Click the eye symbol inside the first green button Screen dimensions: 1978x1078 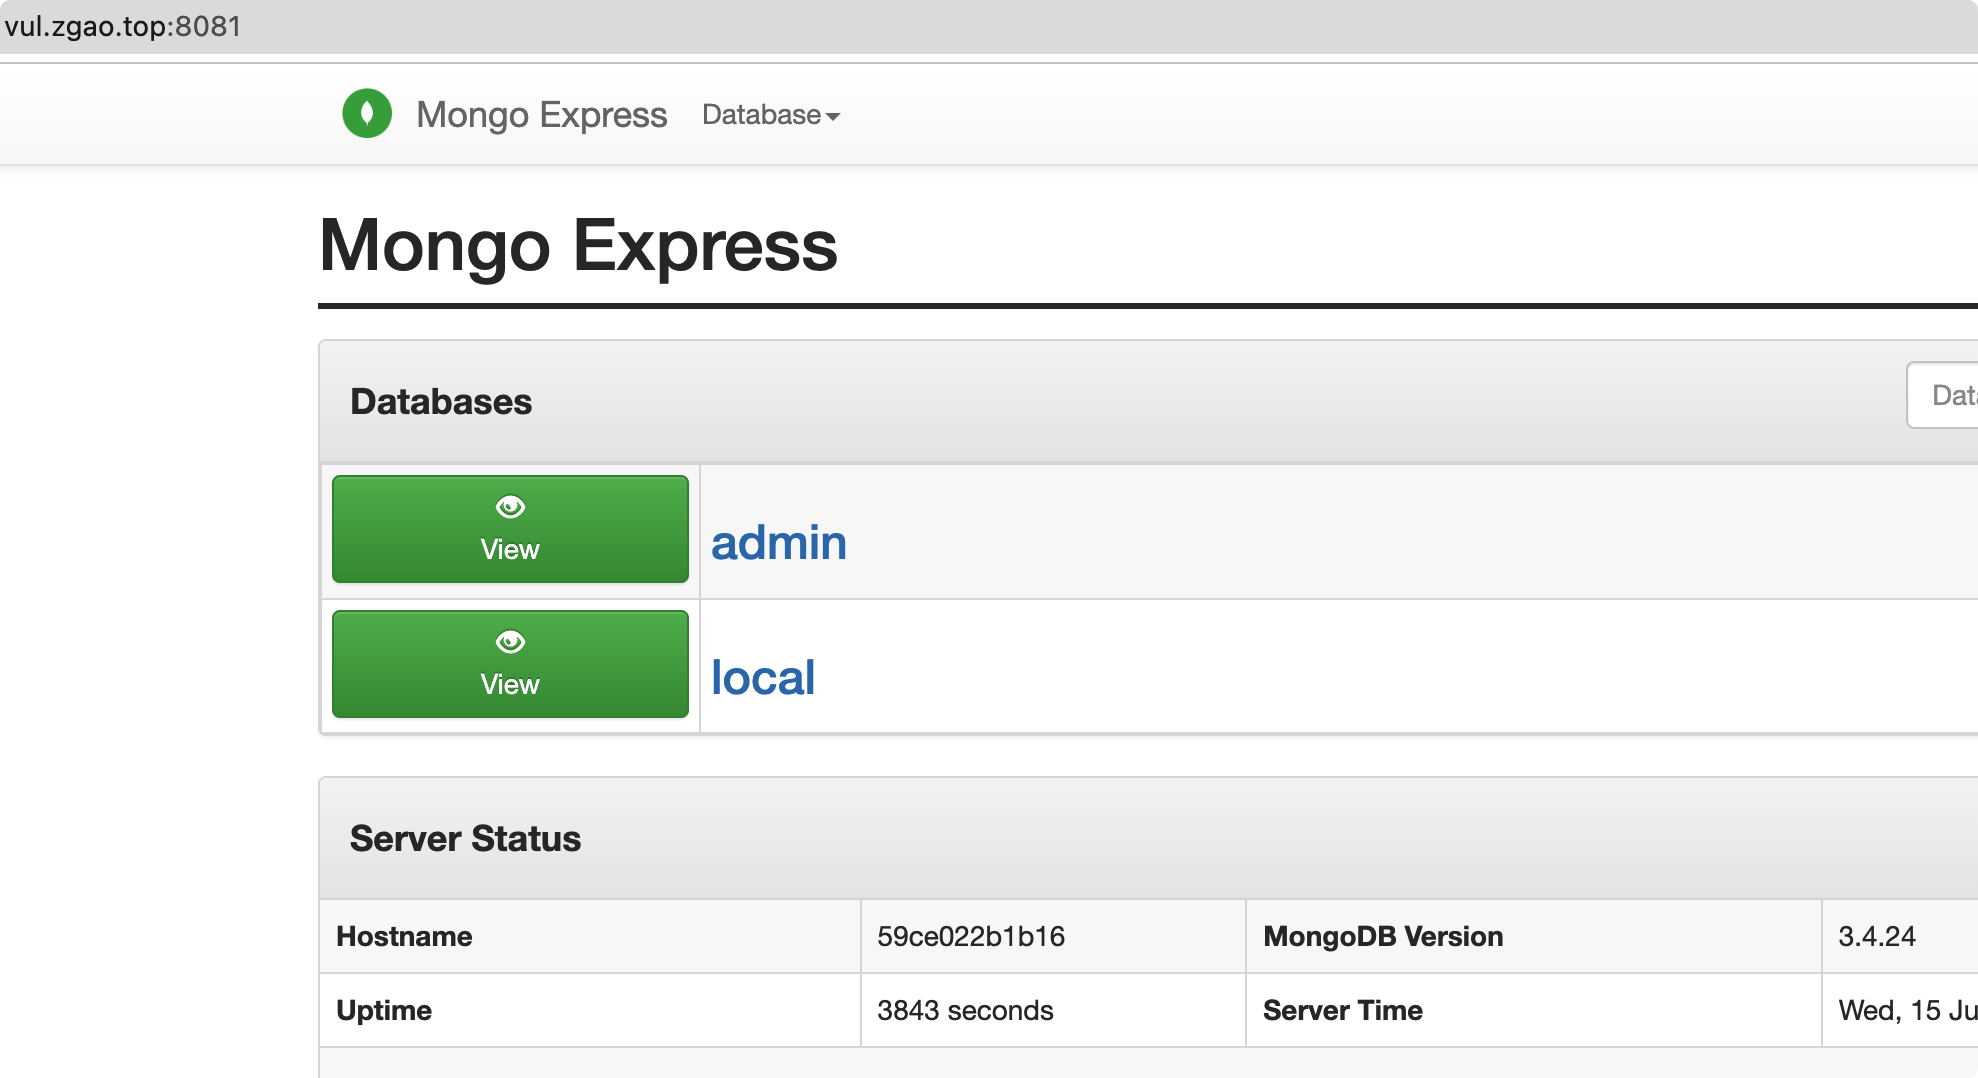(511, 507)
